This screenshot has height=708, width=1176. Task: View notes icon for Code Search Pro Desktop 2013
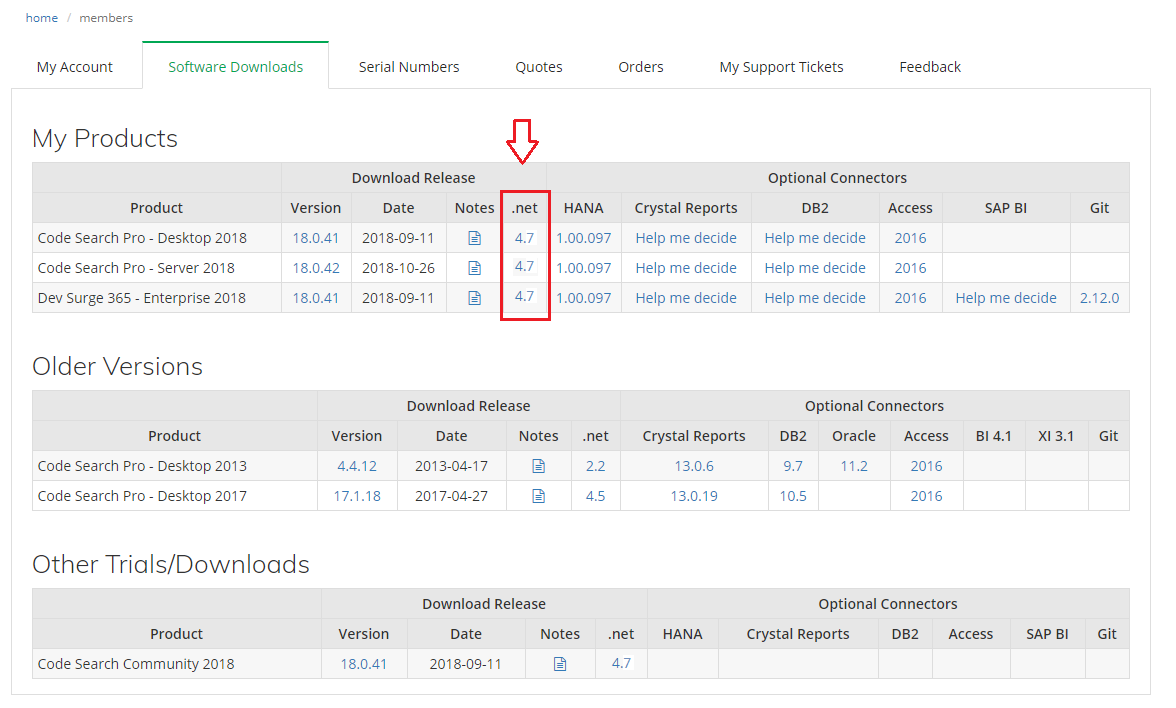click(538, 466)
